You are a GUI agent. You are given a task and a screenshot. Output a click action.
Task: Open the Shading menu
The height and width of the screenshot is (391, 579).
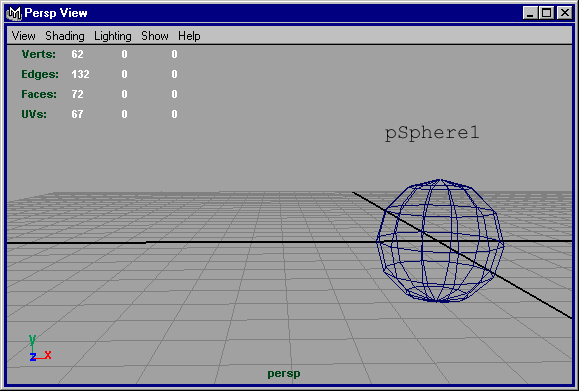point(65,36)
